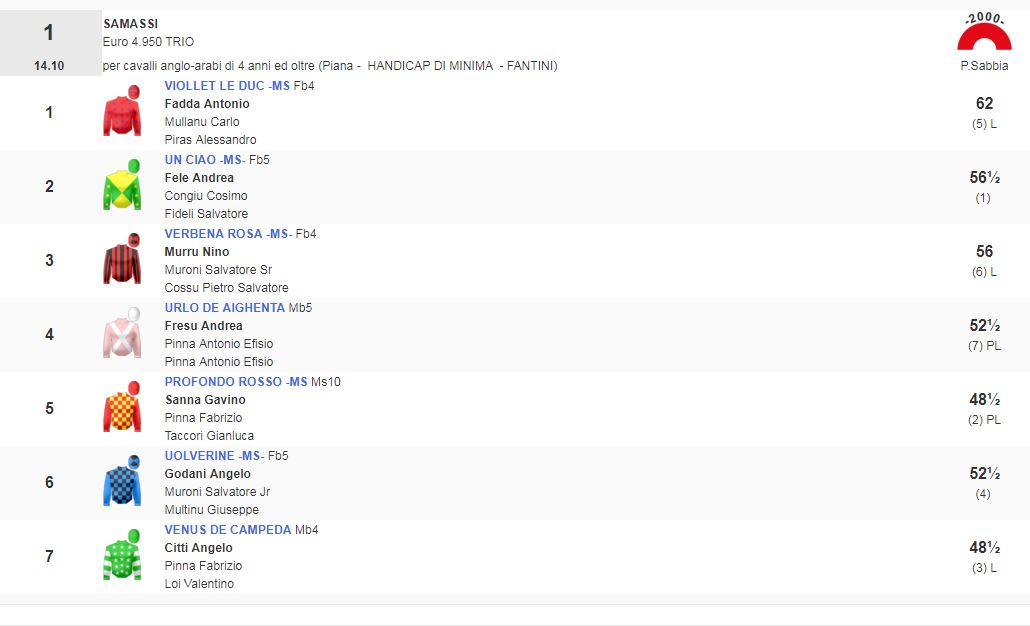Click the red-yellow checkered silk for Profondo Rosso
The image size is (1030, 626).
[x=122, y=408]
